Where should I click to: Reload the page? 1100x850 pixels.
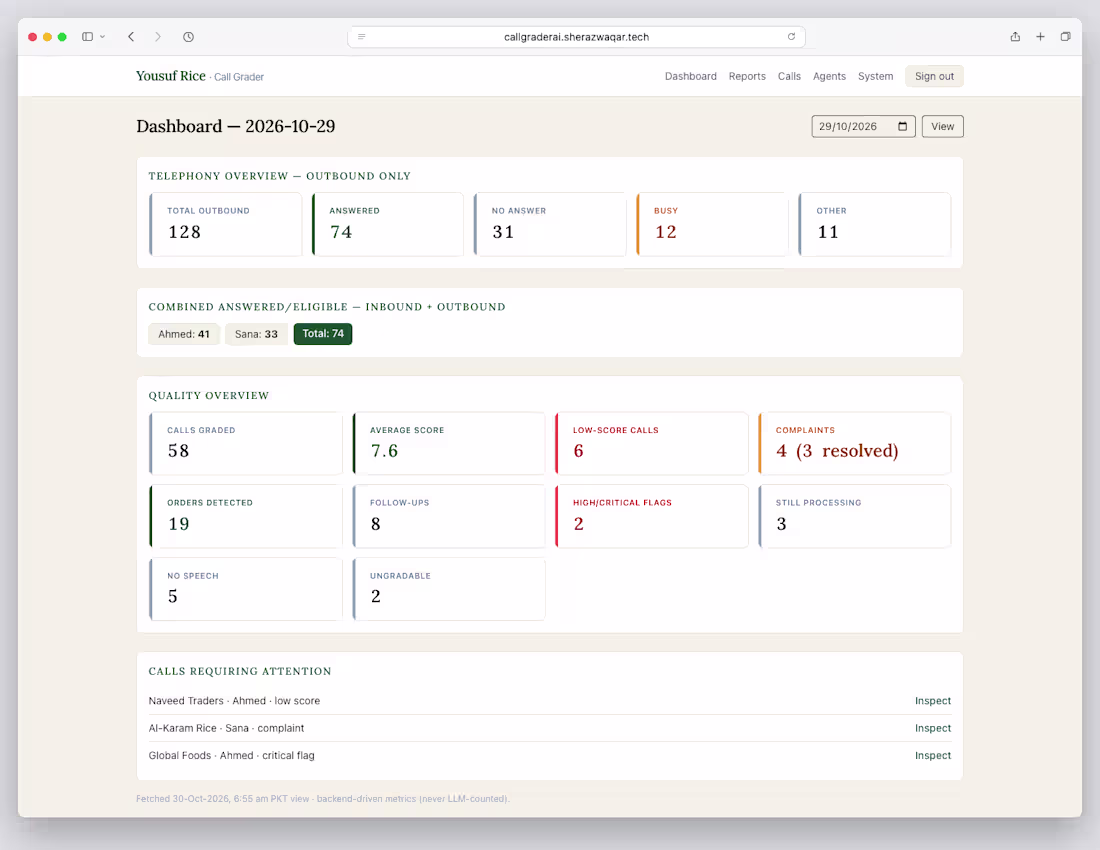[x=791, y=36]
